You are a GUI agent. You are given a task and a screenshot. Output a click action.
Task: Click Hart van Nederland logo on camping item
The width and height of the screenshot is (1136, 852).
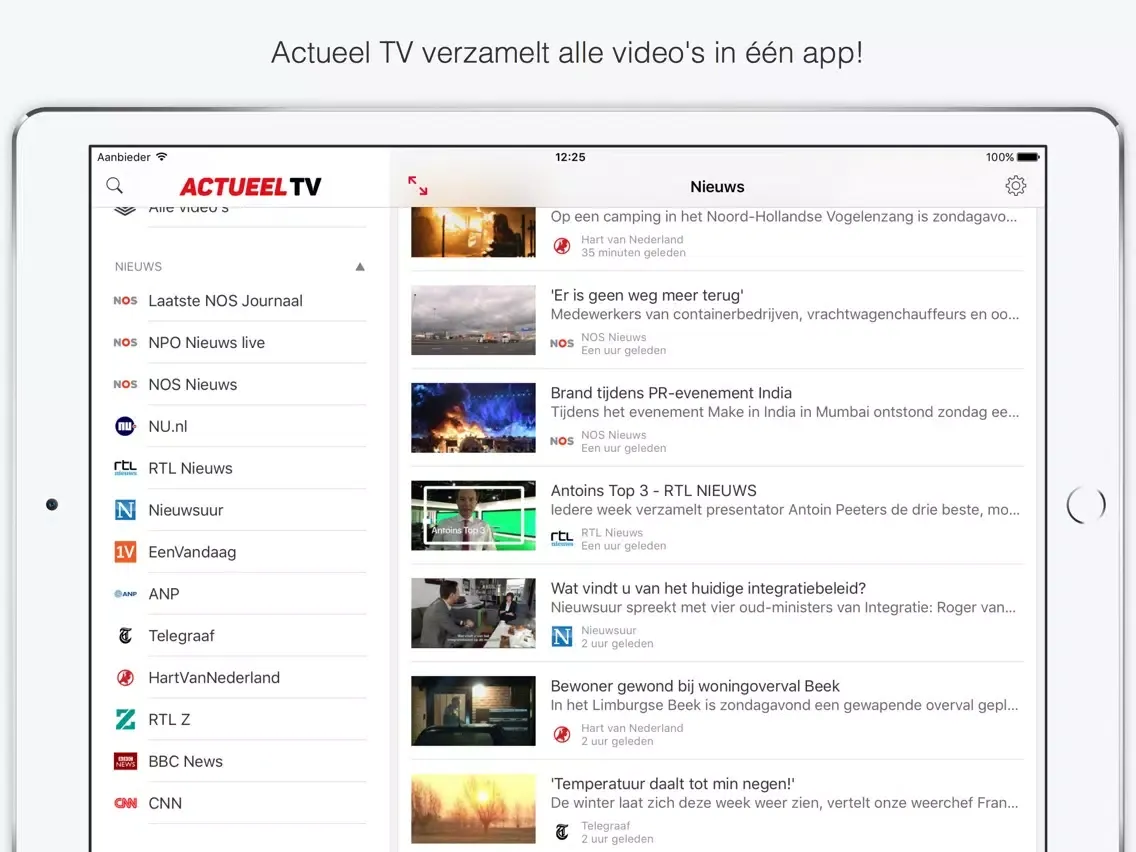562,246
